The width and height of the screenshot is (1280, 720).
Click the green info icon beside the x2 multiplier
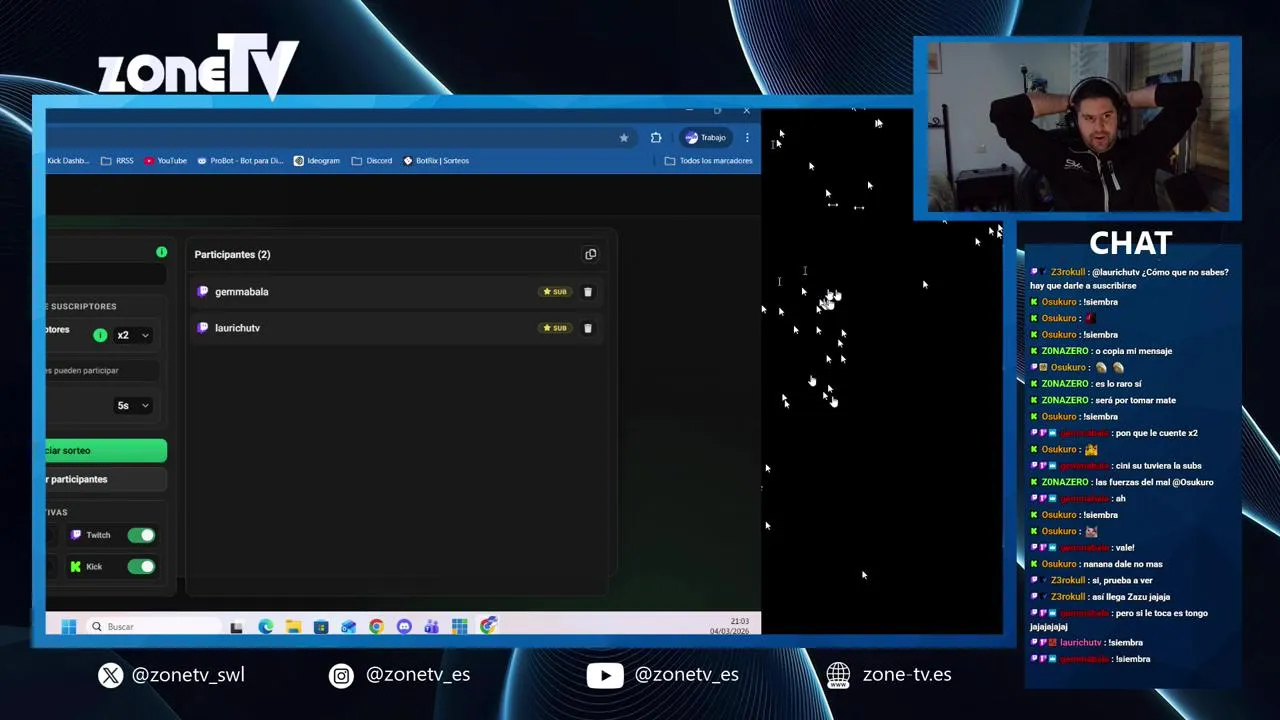coord(100,335)
